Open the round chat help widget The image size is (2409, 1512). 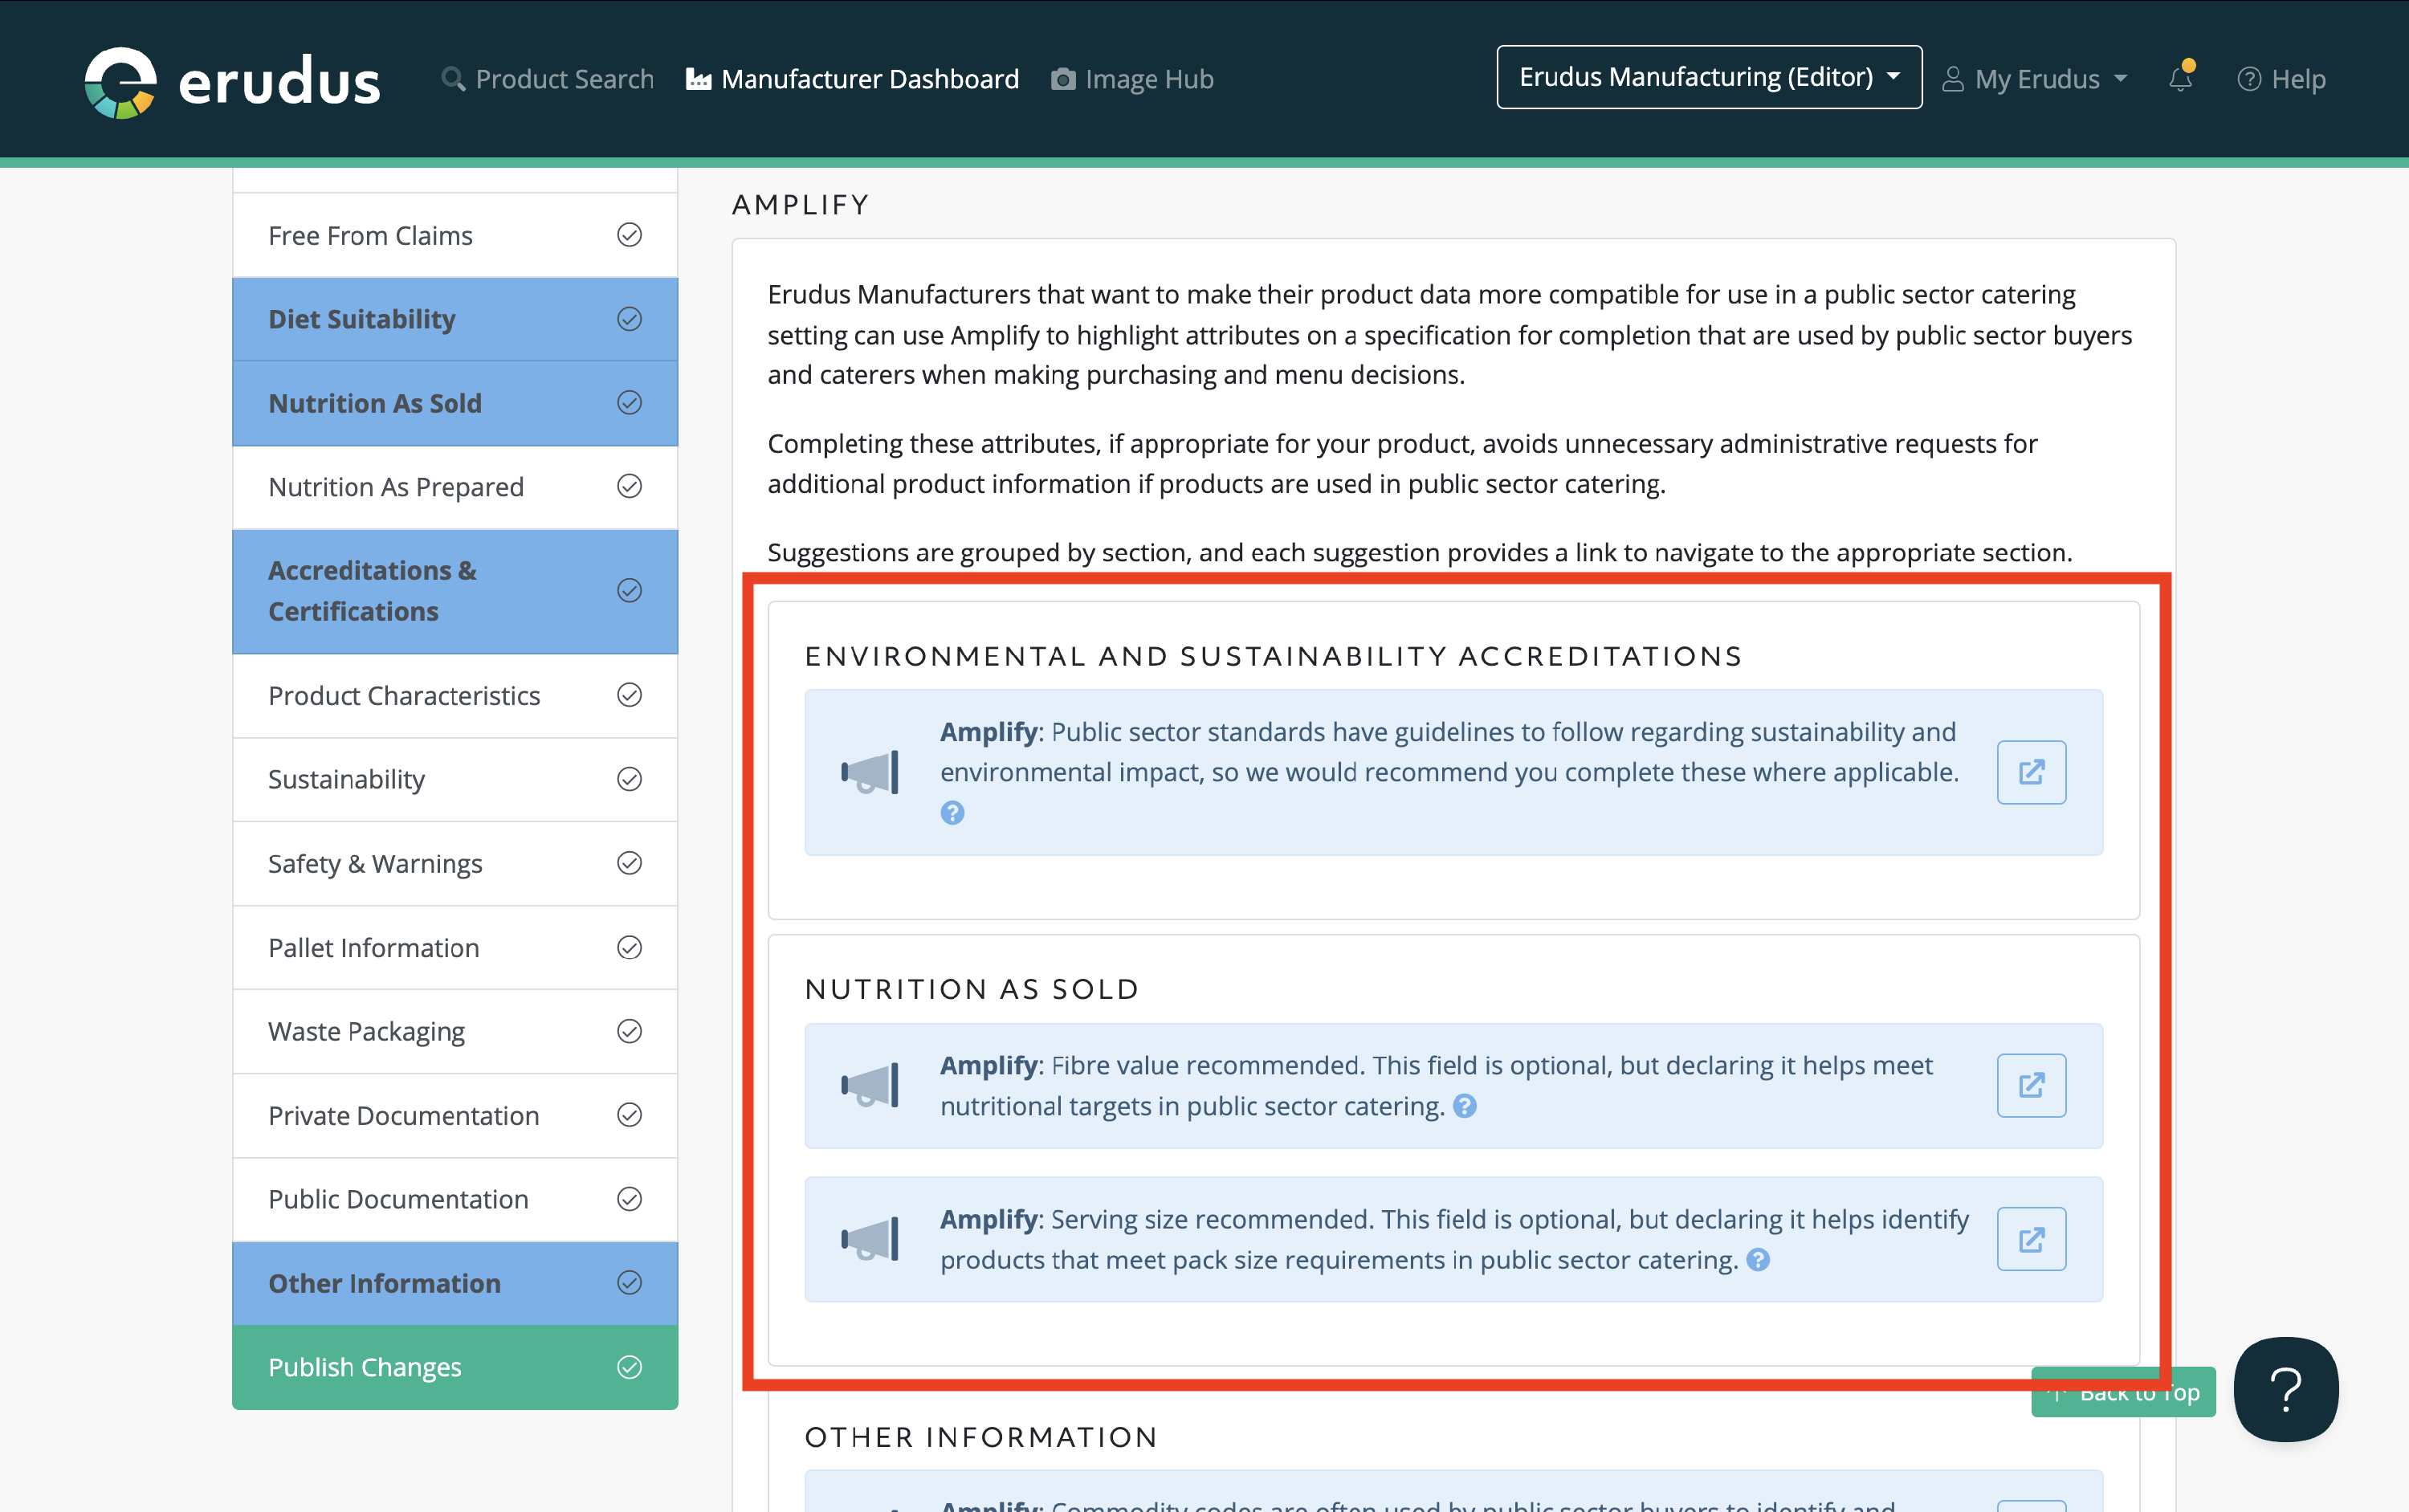2285,1389
